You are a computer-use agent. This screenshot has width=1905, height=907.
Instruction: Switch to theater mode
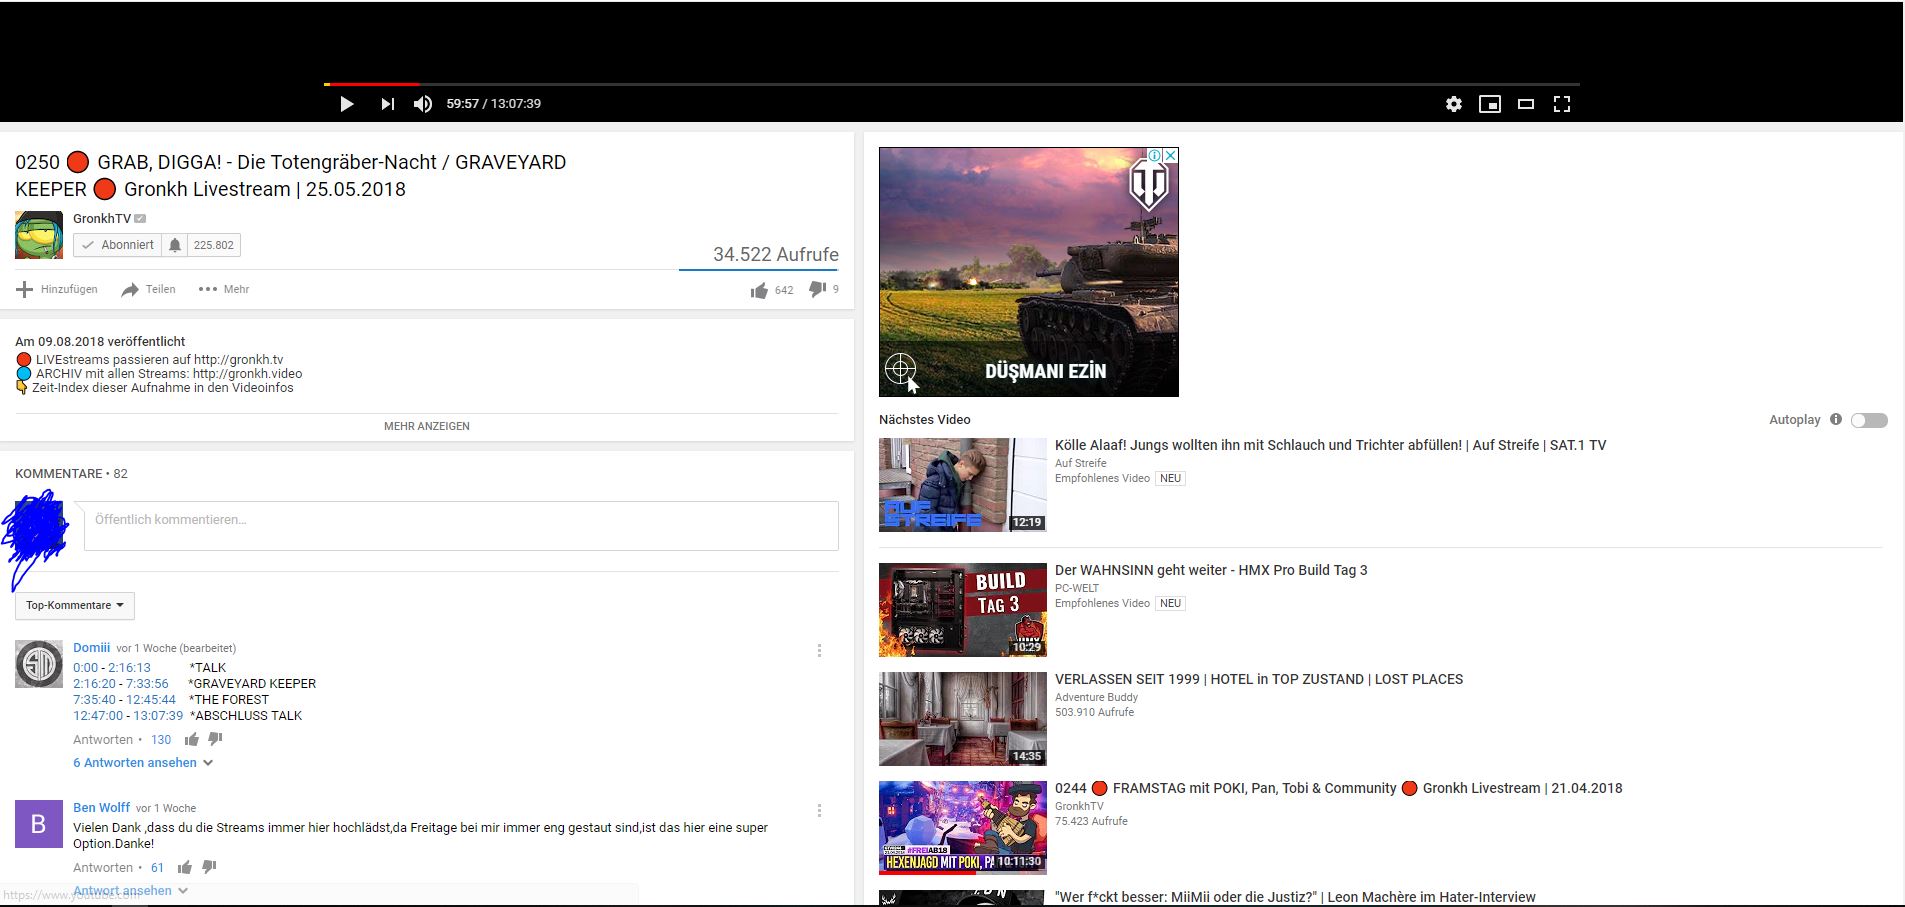pos(1526,104)
